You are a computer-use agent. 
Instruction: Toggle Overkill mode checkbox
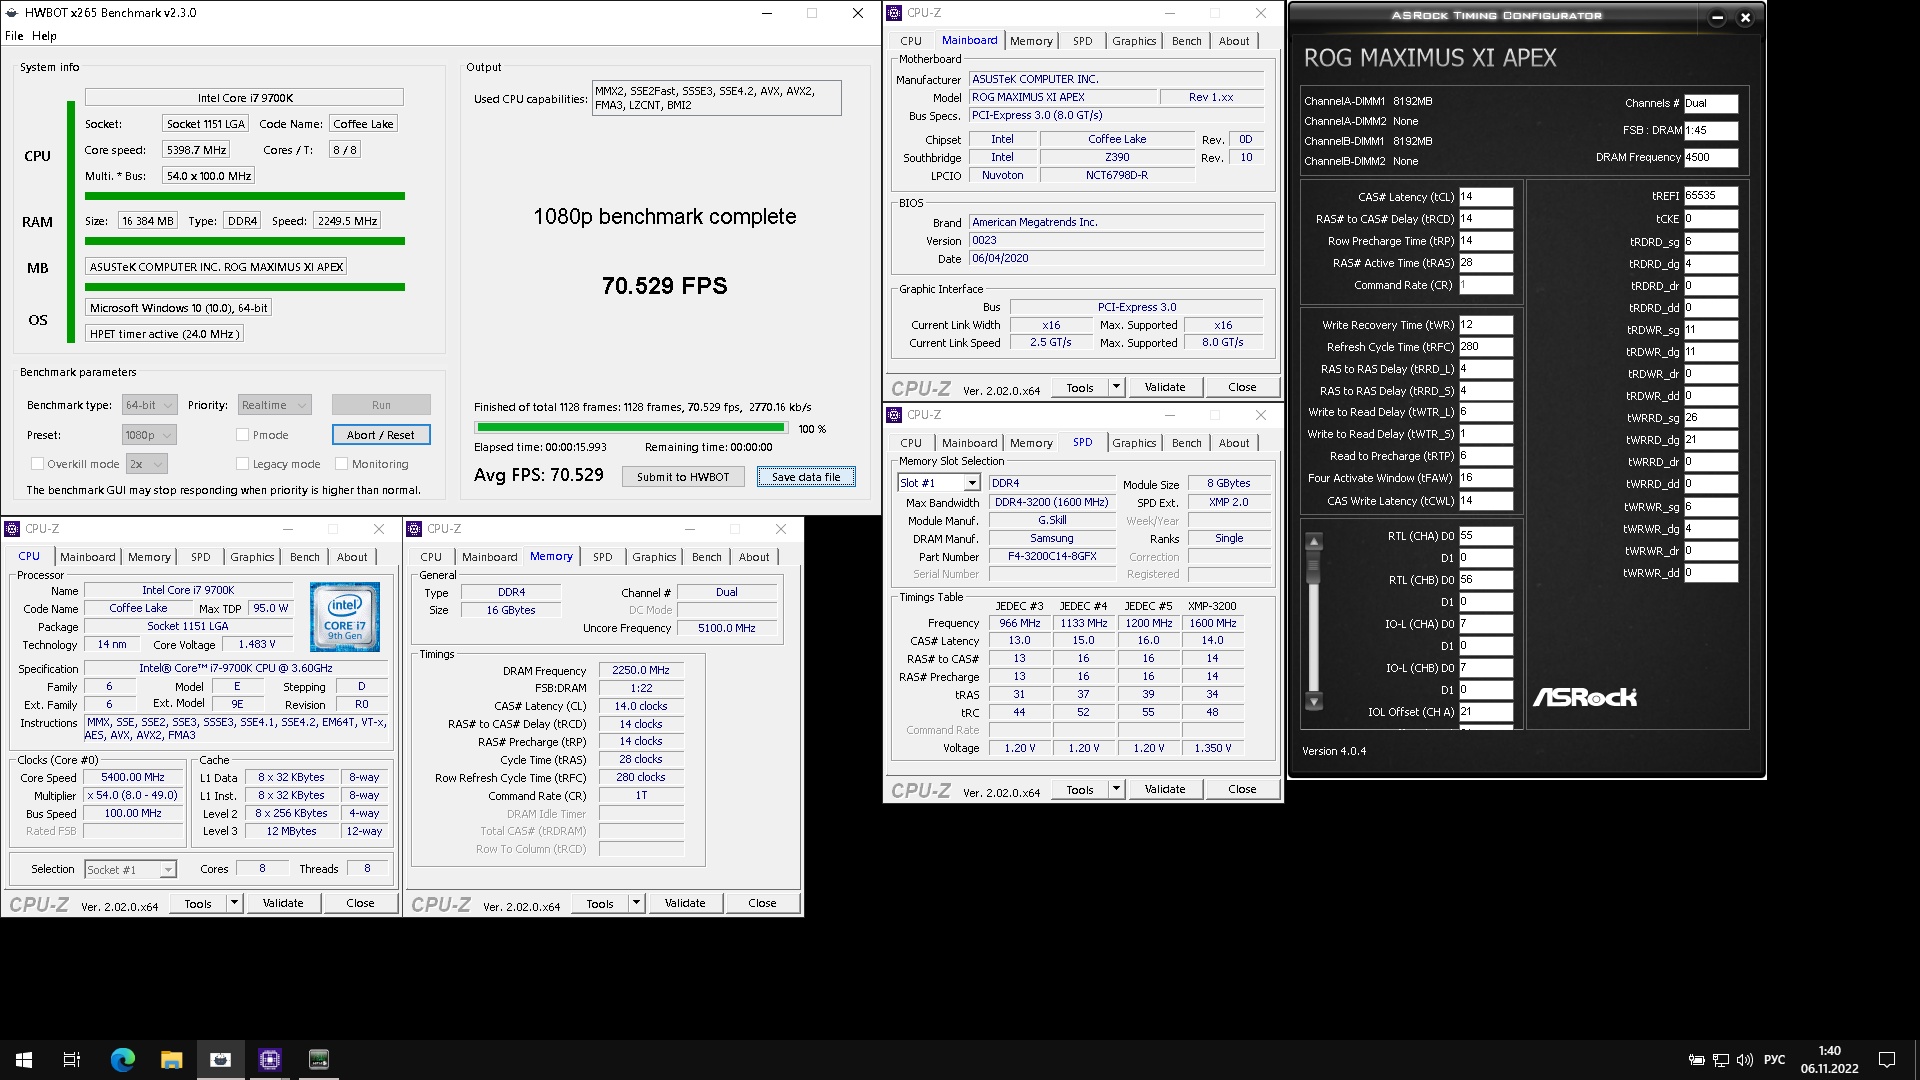pos(37,464)
